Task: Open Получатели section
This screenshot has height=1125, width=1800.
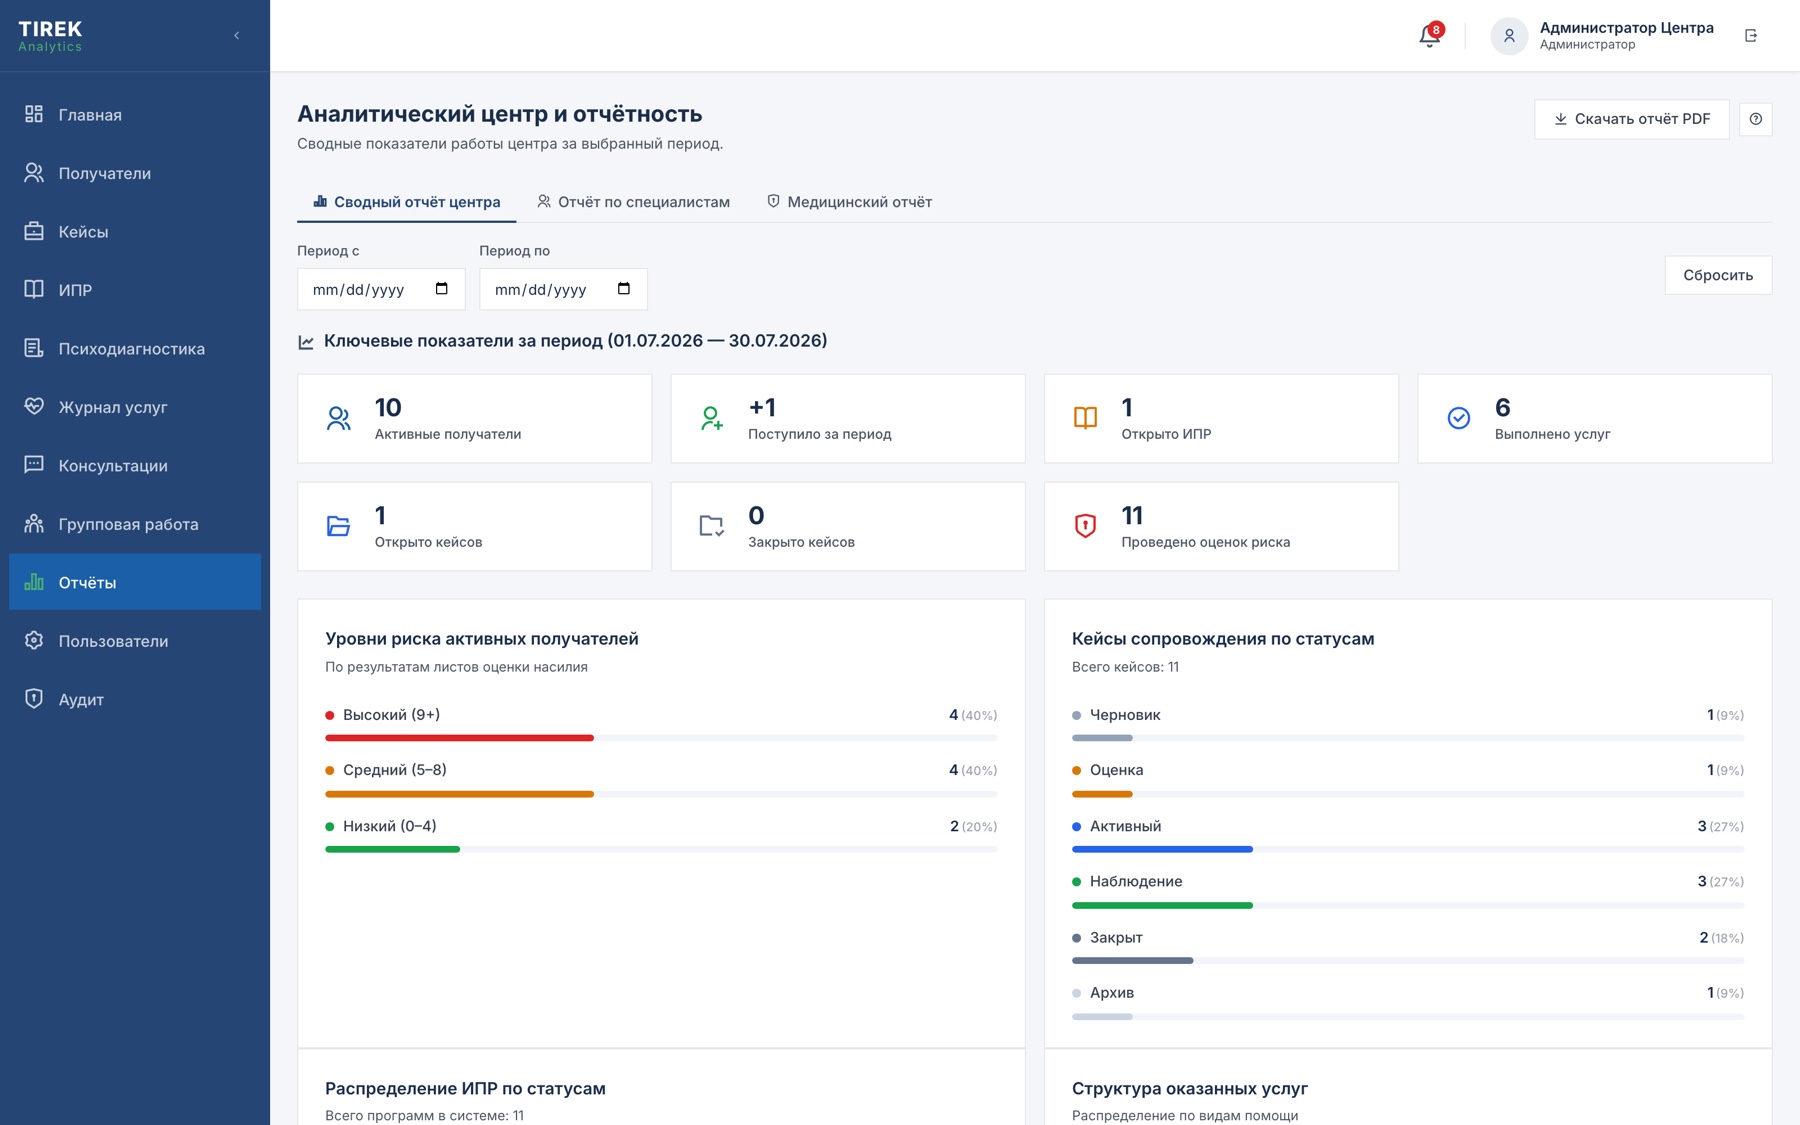Action: 135,173
